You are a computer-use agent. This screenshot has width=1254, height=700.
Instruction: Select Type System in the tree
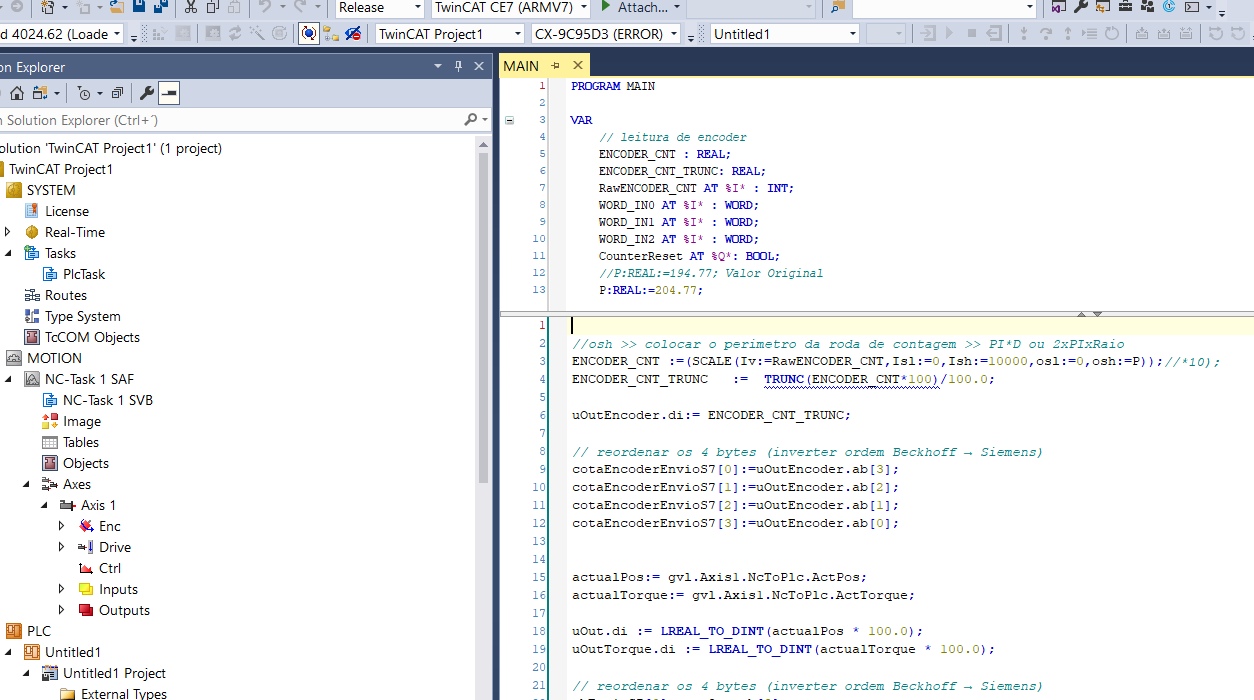(83, 316)
